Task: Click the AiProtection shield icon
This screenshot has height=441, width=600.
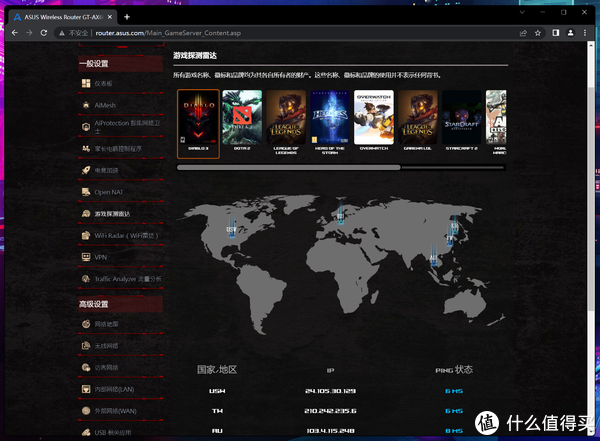Action: (86, 127)
